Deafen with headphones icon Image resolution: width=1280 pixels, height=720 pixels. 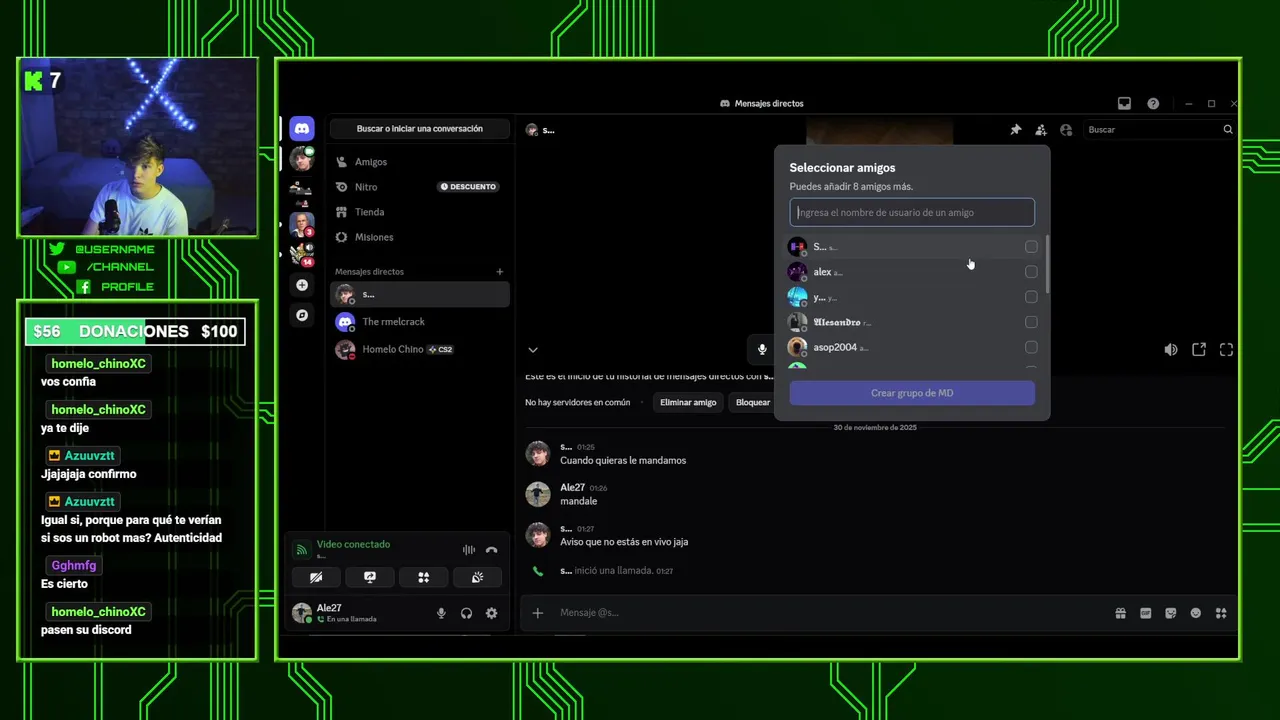(466, 614)
